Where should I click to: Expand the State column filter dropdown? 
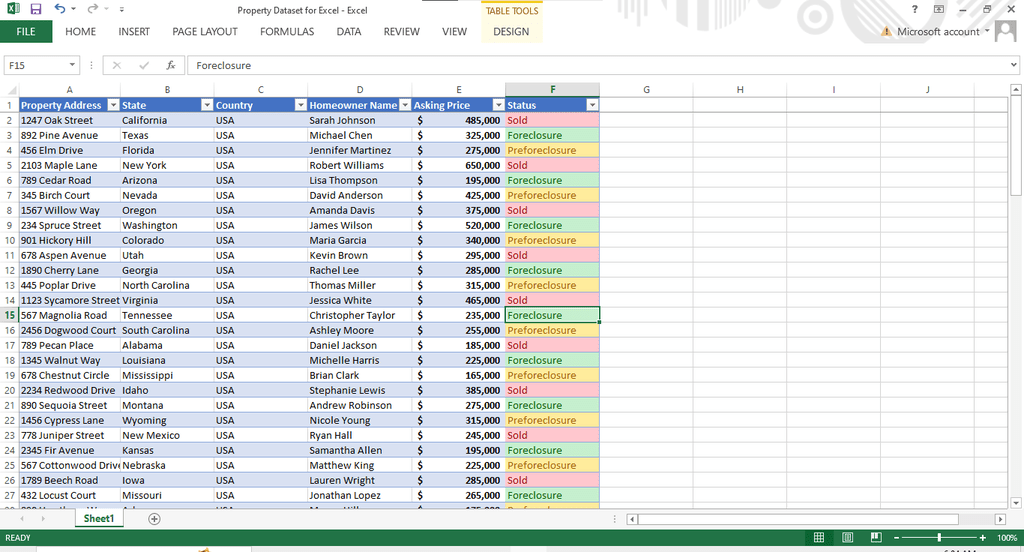coord(206,105)
